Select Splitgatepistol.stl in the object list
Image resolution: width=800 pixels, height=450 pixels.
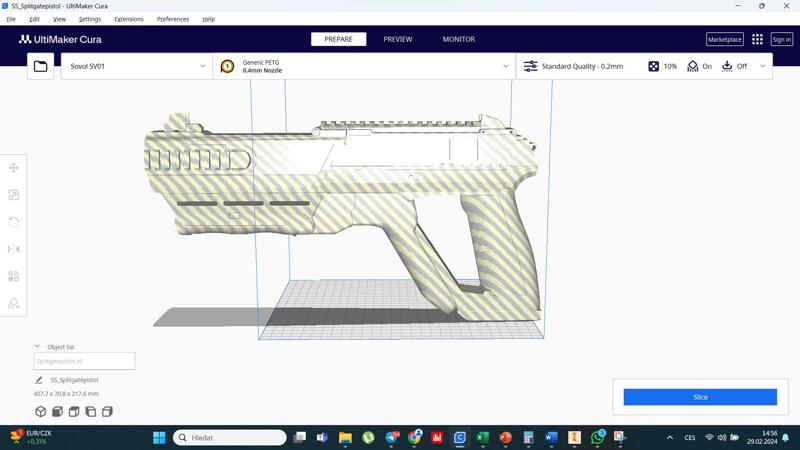point(85,361)
